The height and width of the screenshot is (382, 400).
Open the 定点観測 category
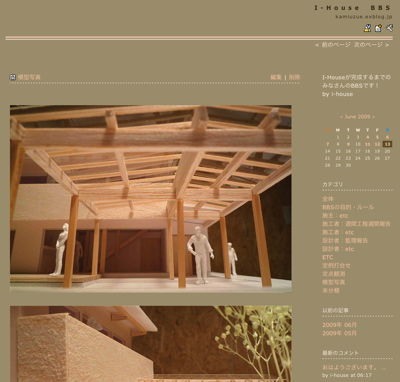point(334,274)
